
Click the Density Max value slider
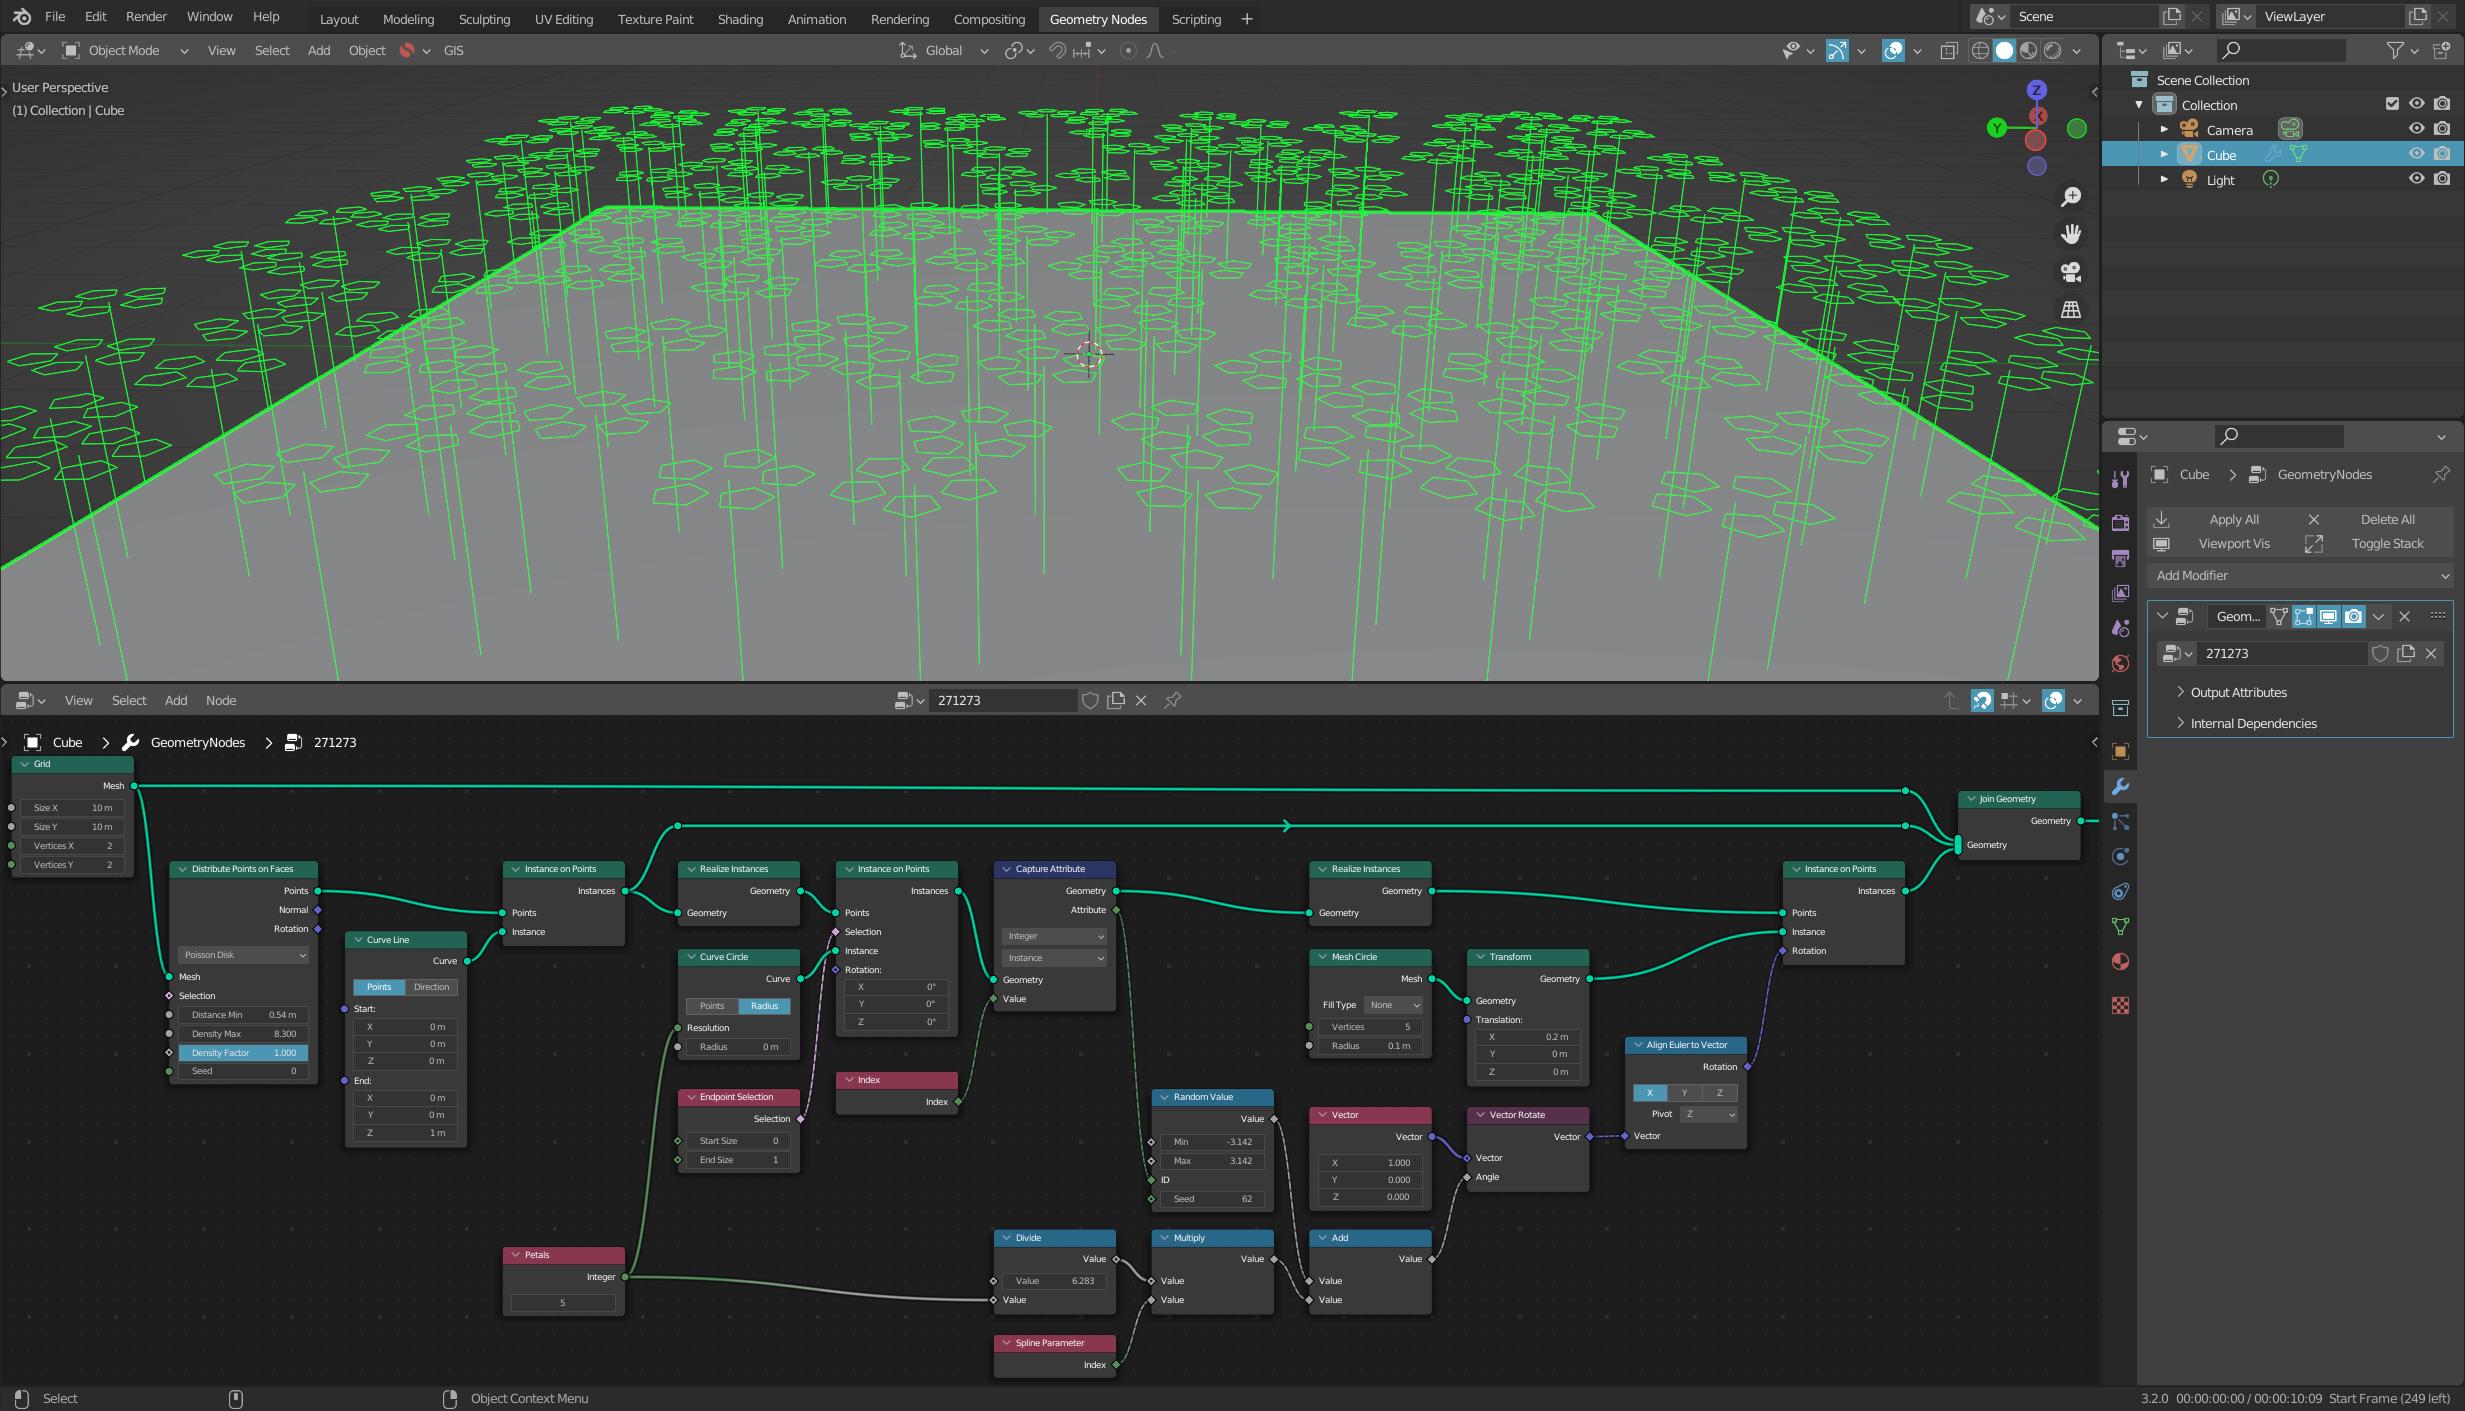243,1034
